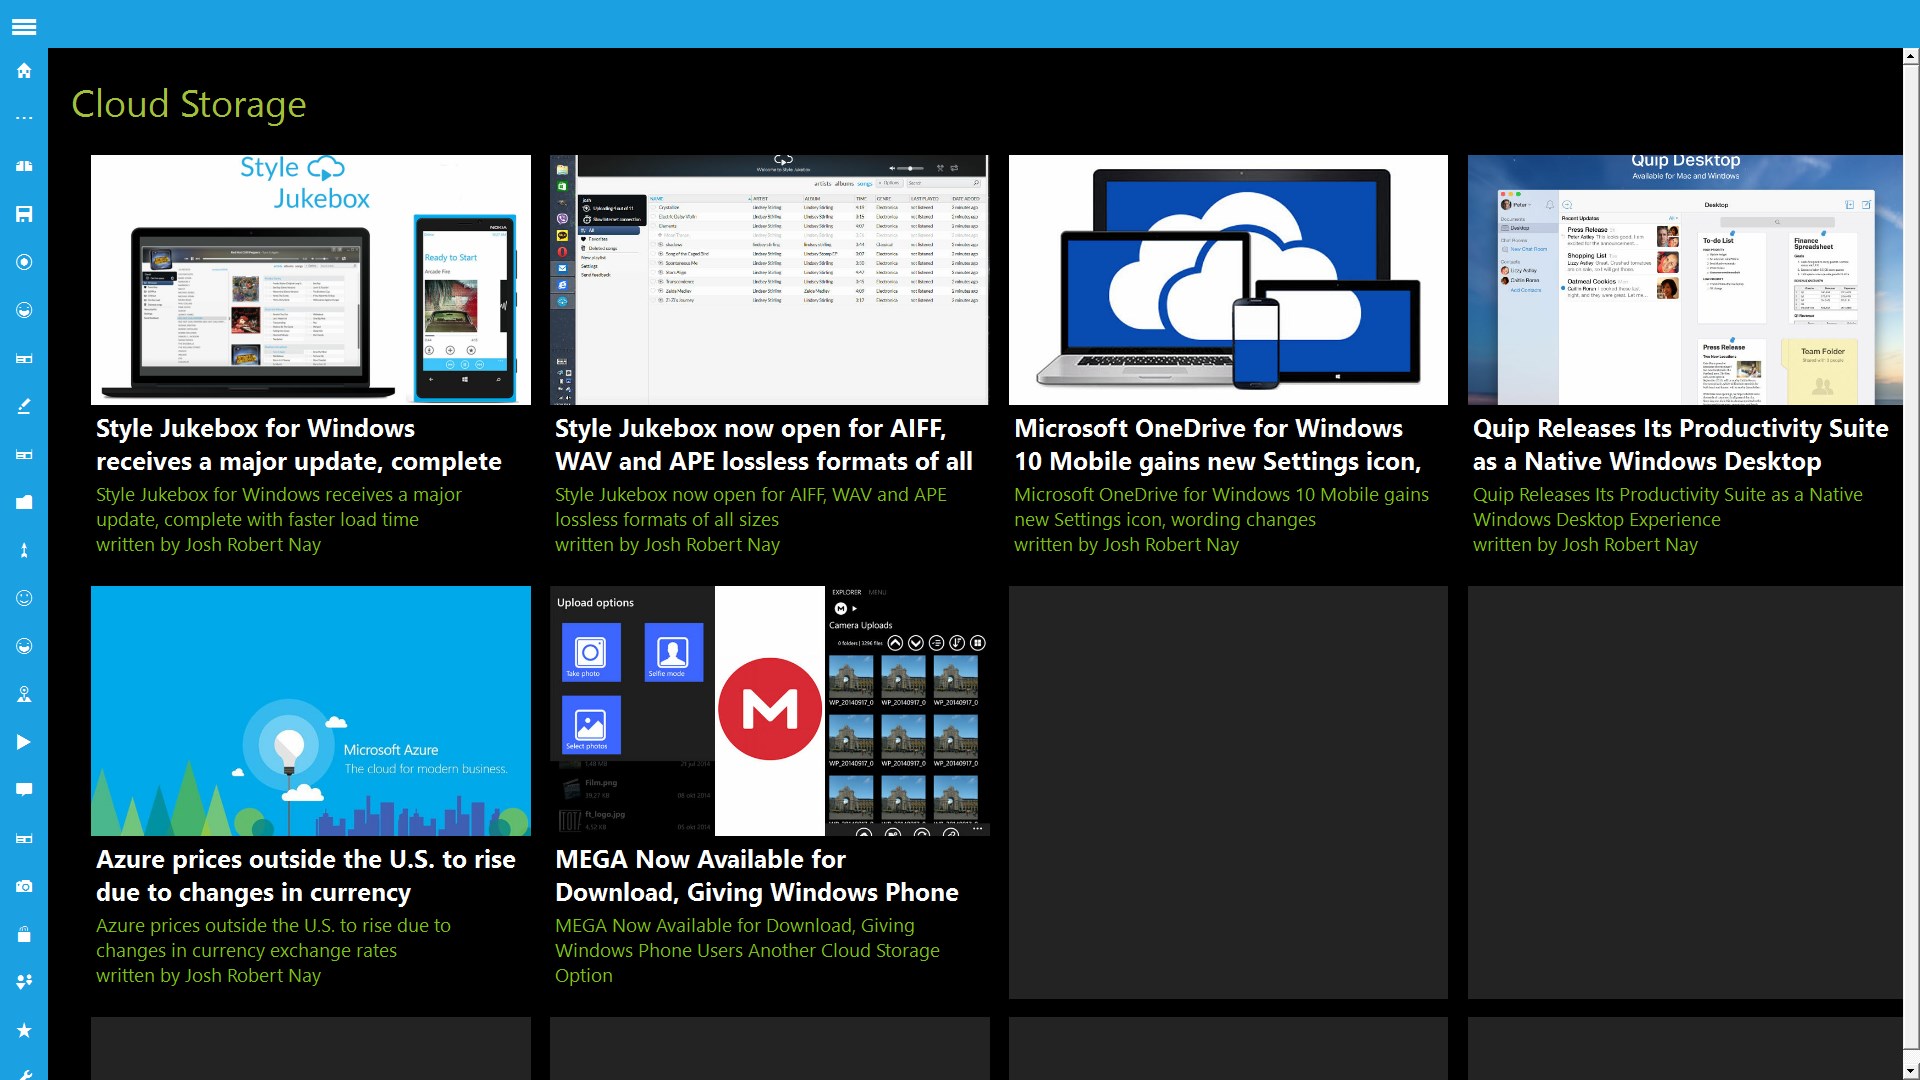This screenshot has height=1080, width=1920.
Task: Click the scrollbar down arrow
Action: coord(1911,1071)
